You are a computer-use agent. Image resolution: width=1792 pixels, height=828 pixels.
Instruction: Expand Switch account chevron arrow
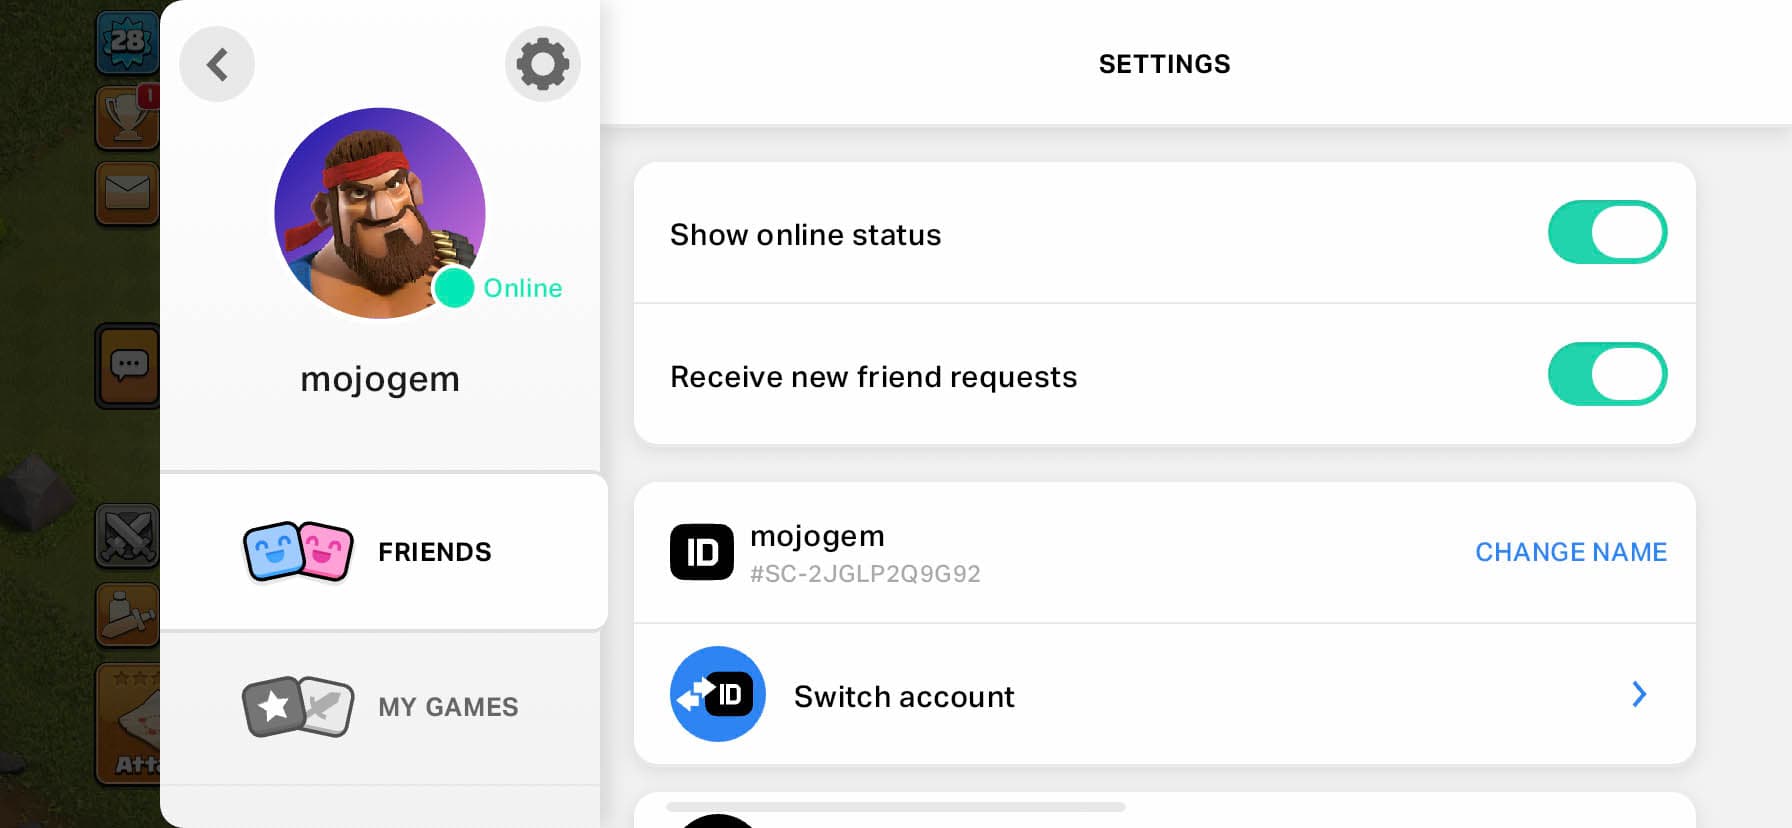tap(1638, 694)
